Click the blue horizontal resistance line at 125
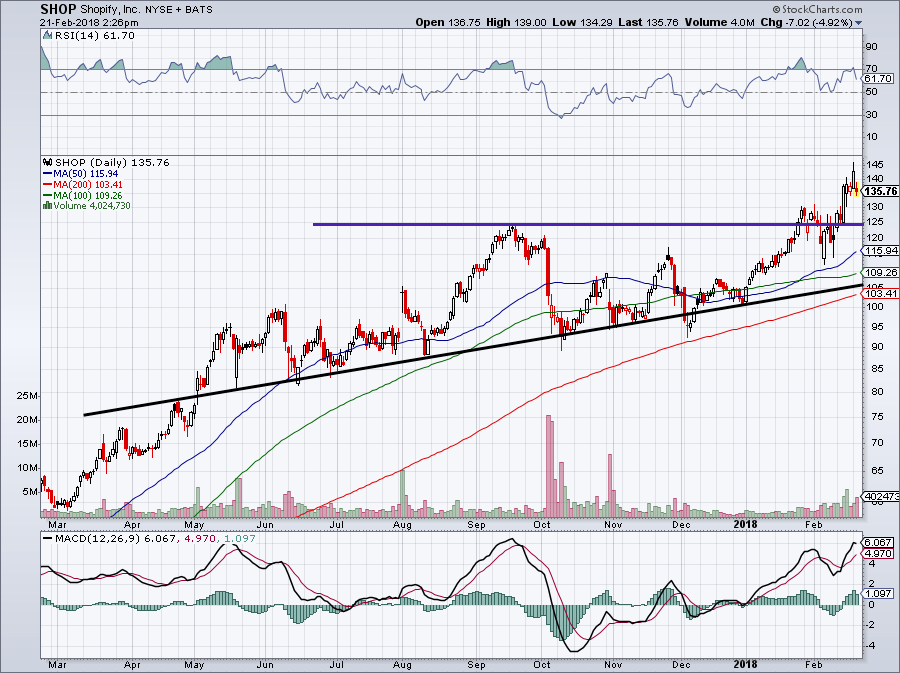The image size is (900, 673). tap(580, 224)
